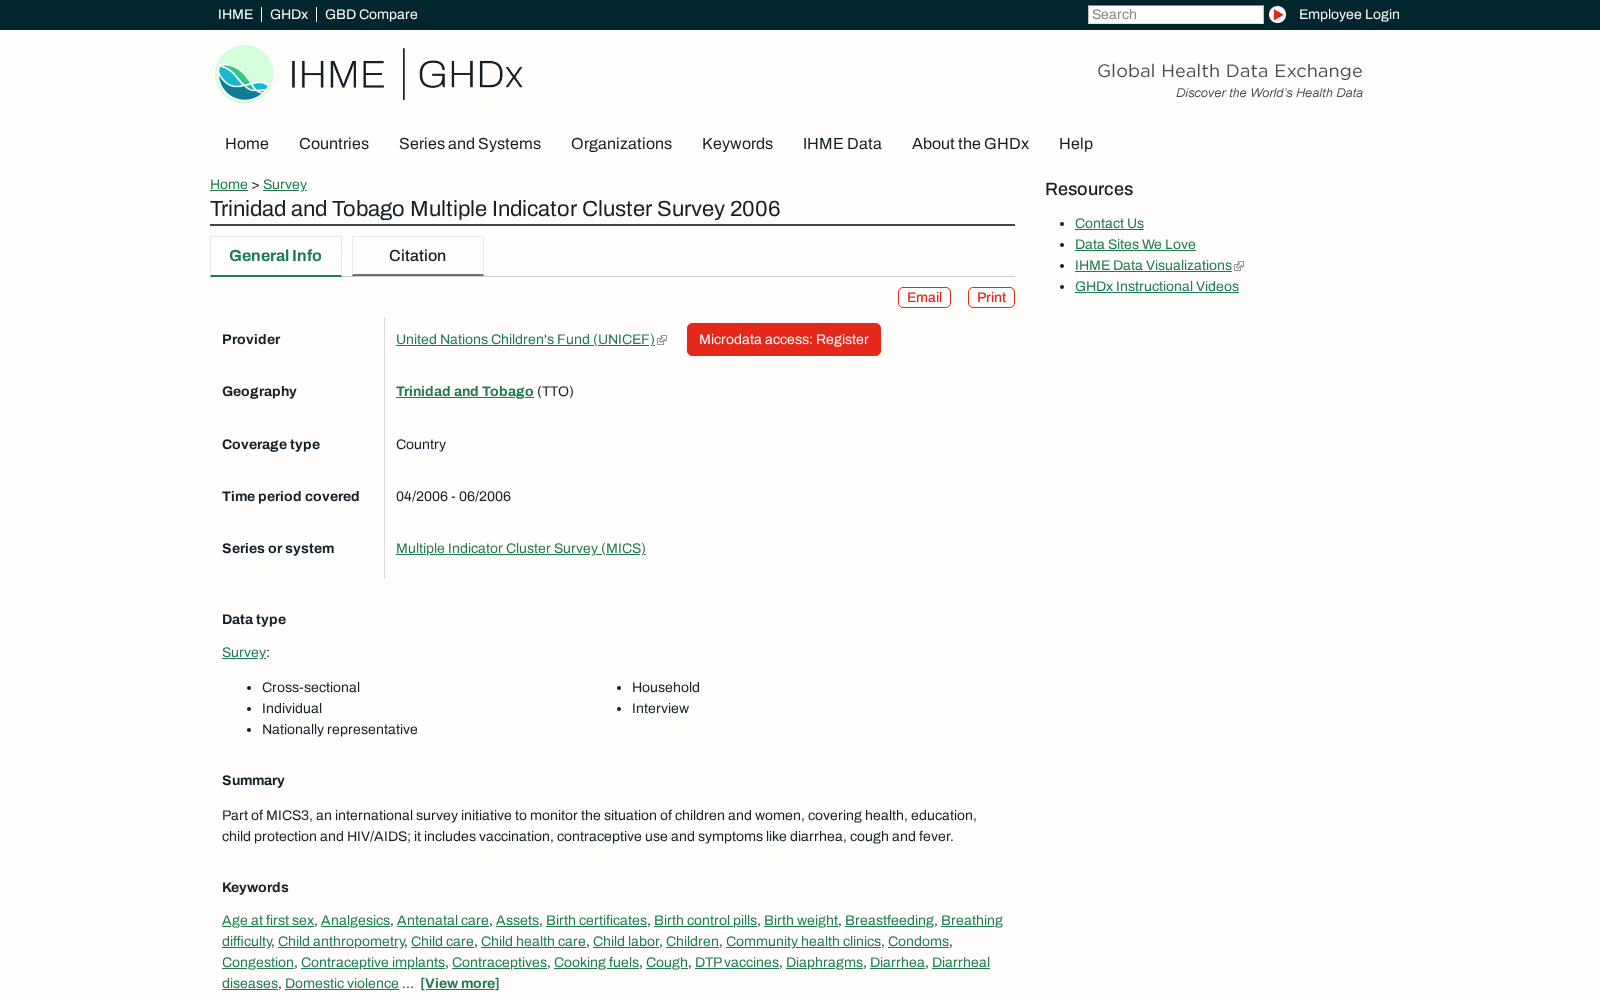1600x1000 pixels.
Task: Open the GHDx link in top bar
Action: pos(289,14)
